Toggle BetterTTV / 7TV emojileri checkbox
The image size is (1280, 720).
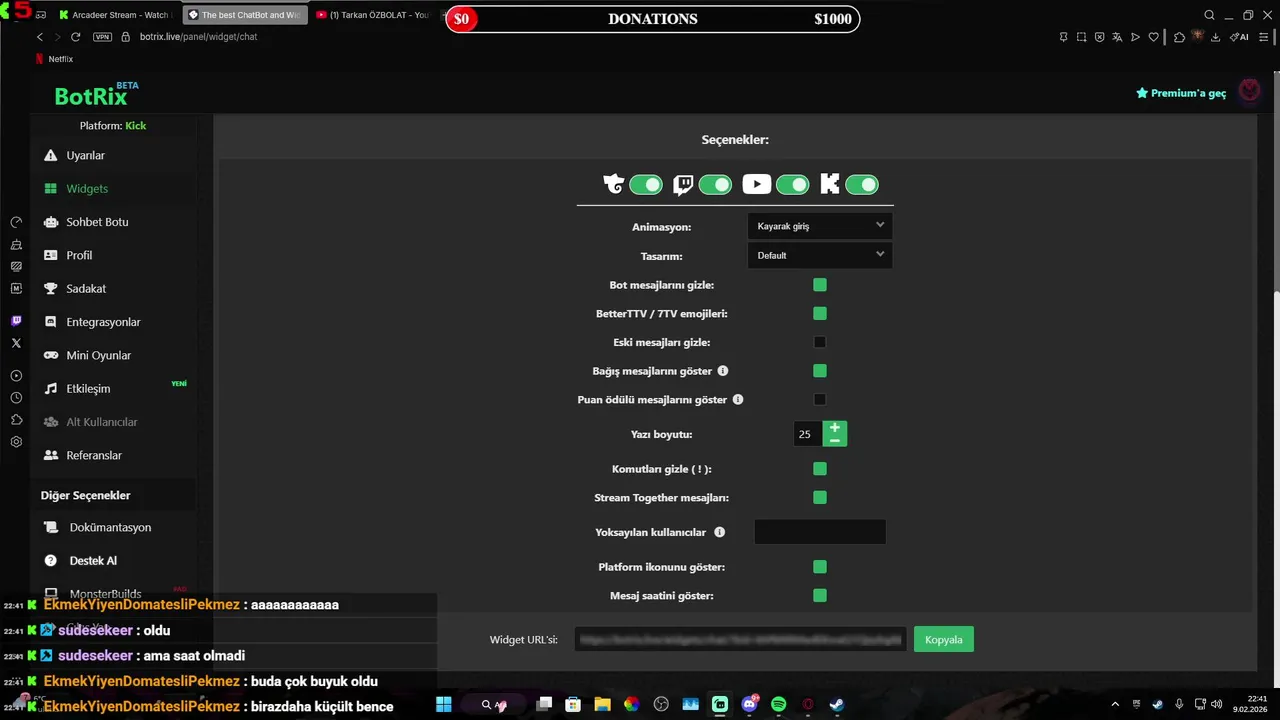(820, 314)
